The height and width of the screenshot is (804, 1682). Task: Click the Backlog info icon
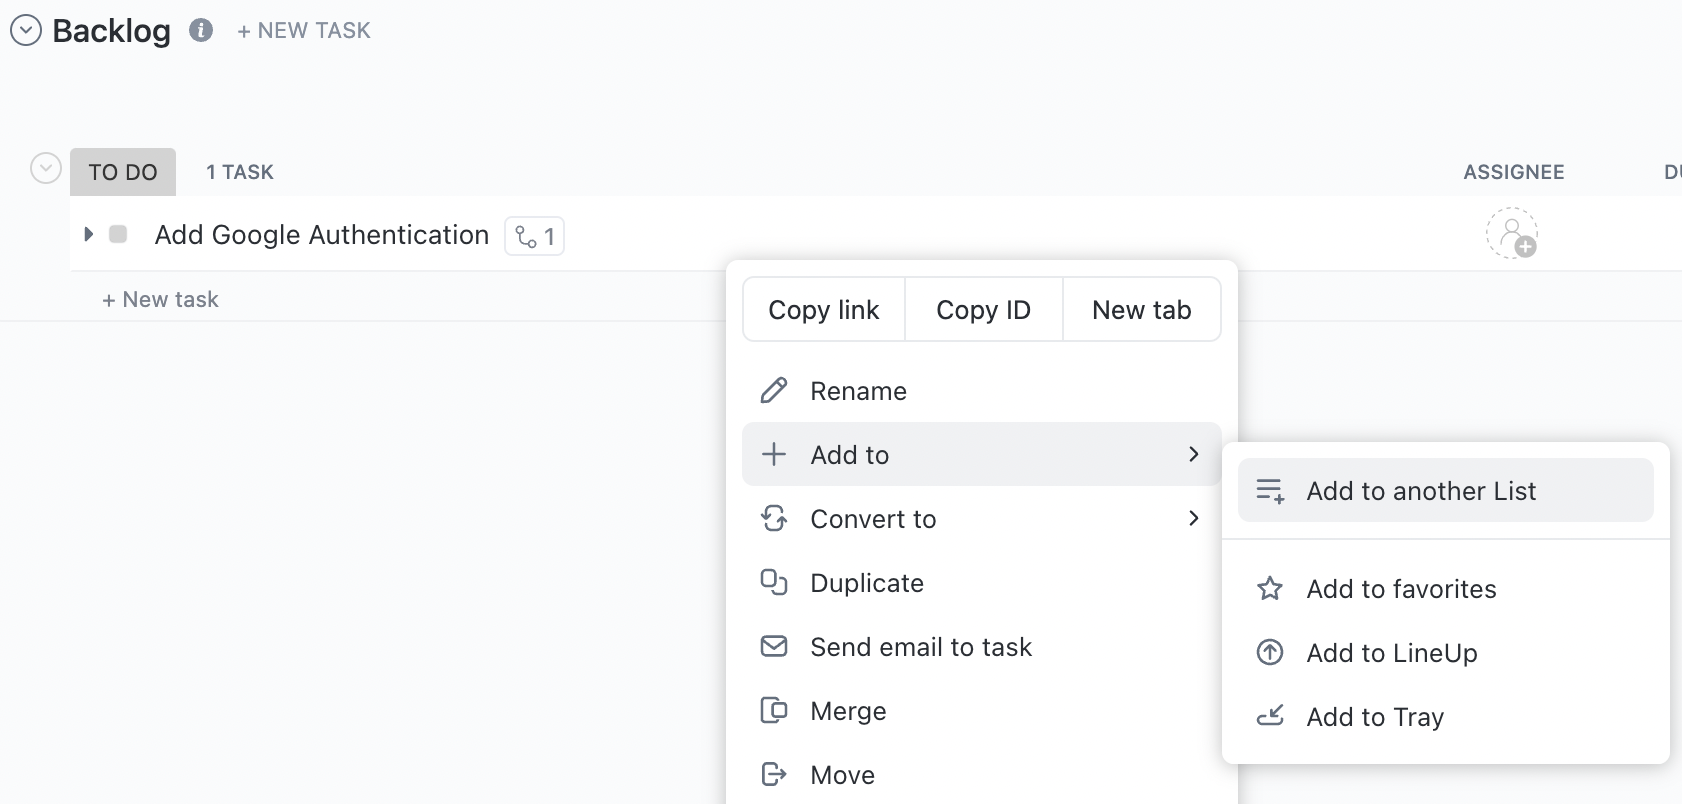tap(201, 31)
